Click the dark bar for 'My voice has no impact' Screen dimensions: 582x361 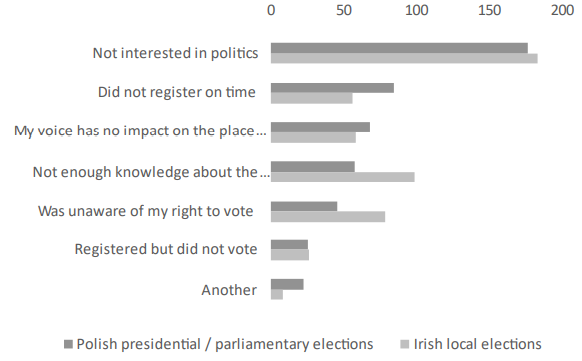[x=320, y=127]
